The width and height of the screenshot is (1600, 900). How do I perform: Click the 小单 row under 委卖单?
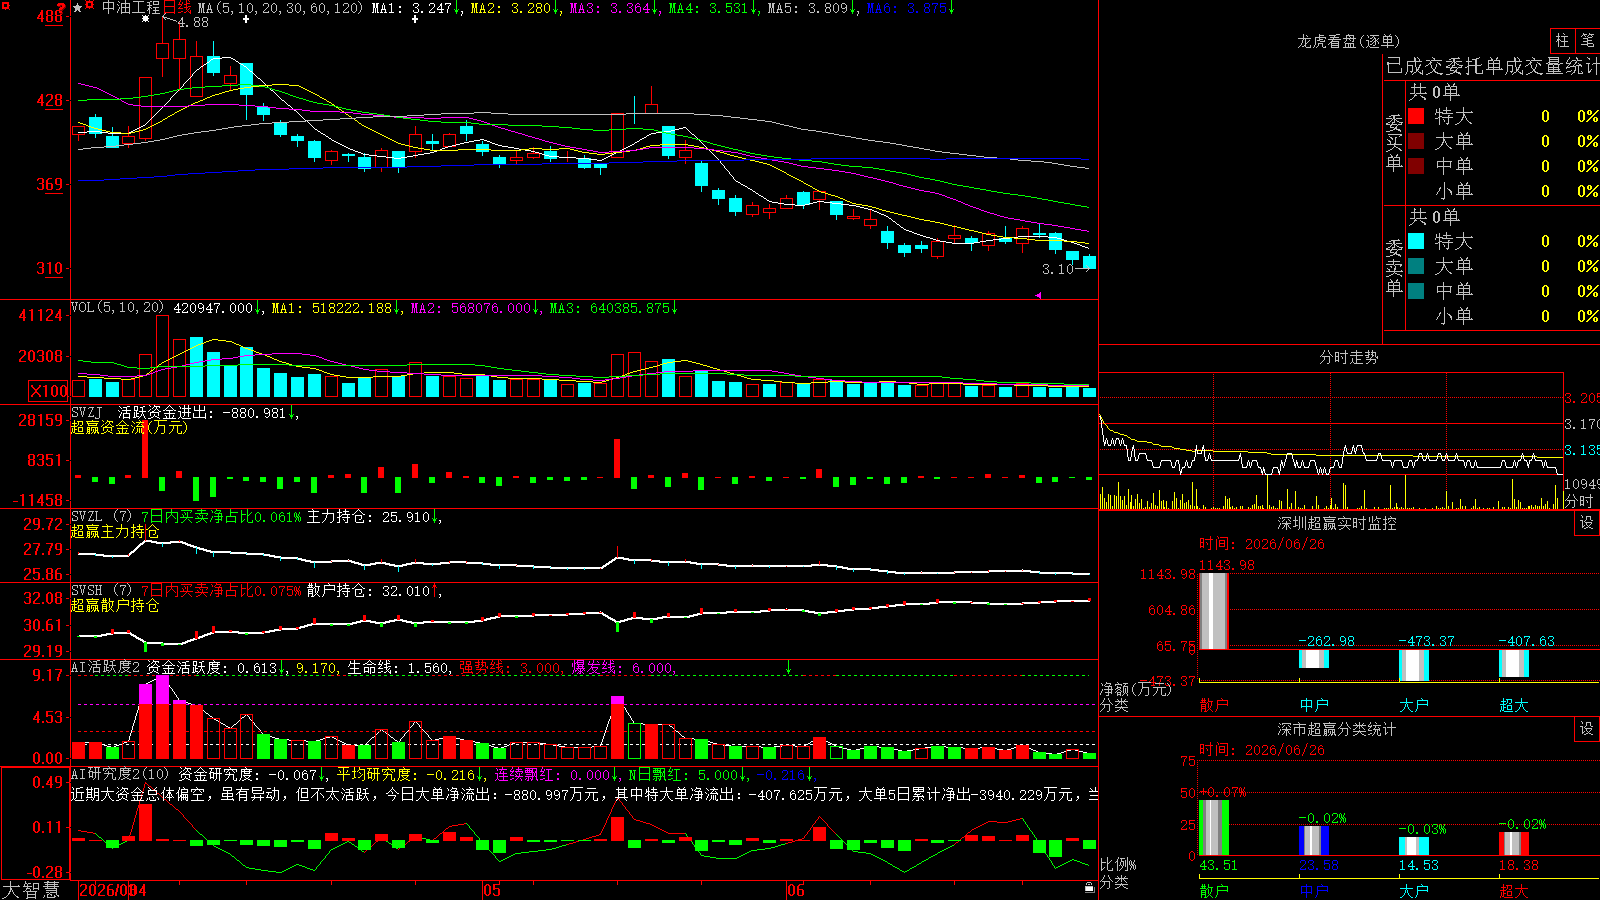click(x=1503, y=316)
